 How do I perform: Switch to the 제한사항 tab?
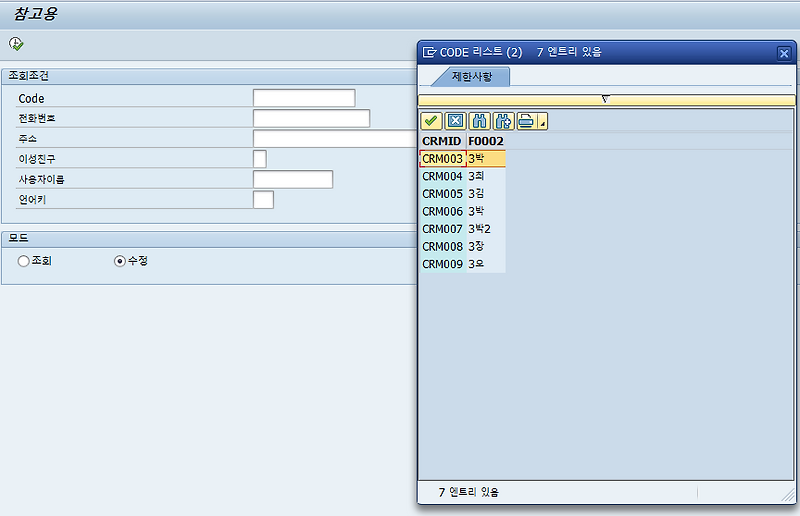click(471, 77)
